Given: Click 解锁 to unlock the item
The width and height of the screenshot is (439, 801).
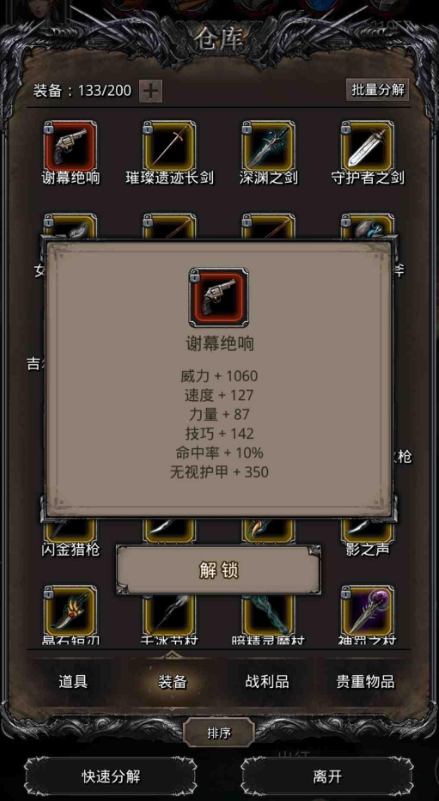Looking at the screenshot, I should (219, 570).
